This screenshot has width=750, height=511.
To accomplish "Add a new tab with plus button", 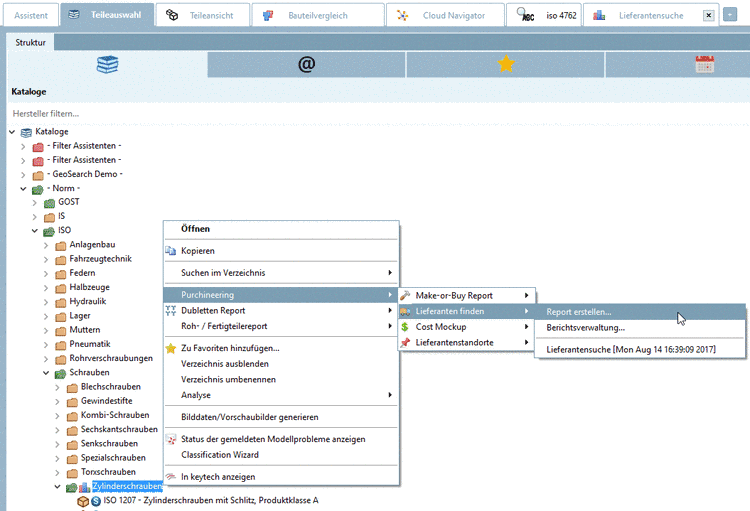I will pos(729,15).
